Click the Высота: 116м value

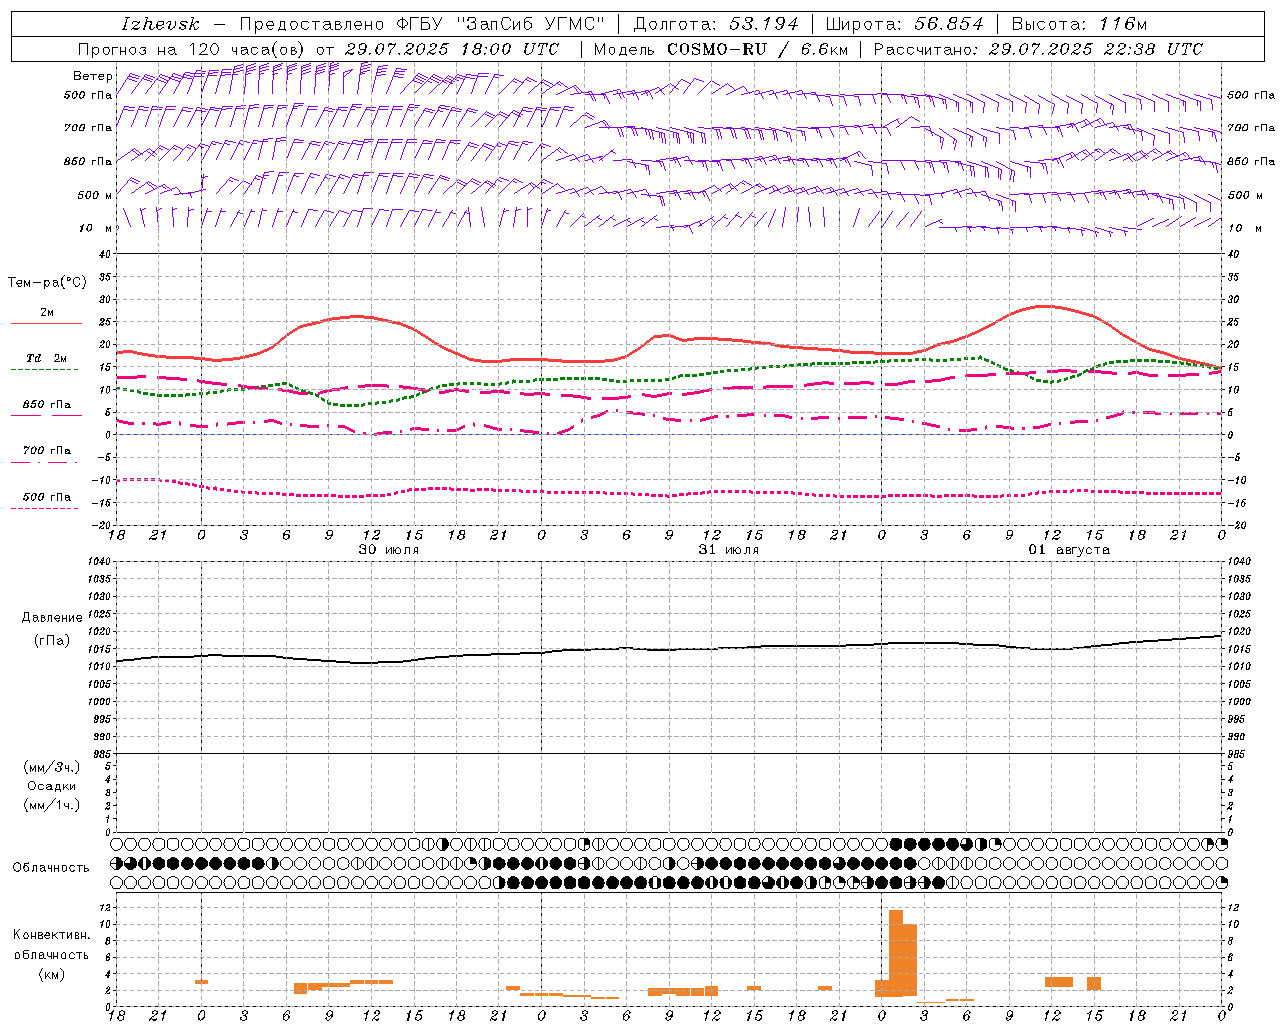click(1079, 24)
